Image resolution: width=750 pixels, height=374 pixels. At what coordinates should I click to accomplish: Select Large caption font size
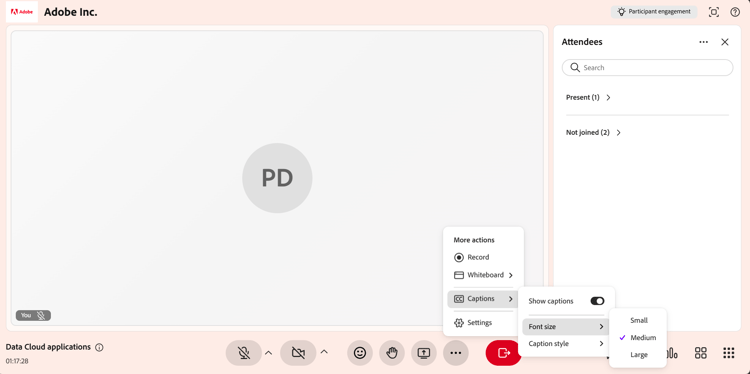[x=638, y=355]
